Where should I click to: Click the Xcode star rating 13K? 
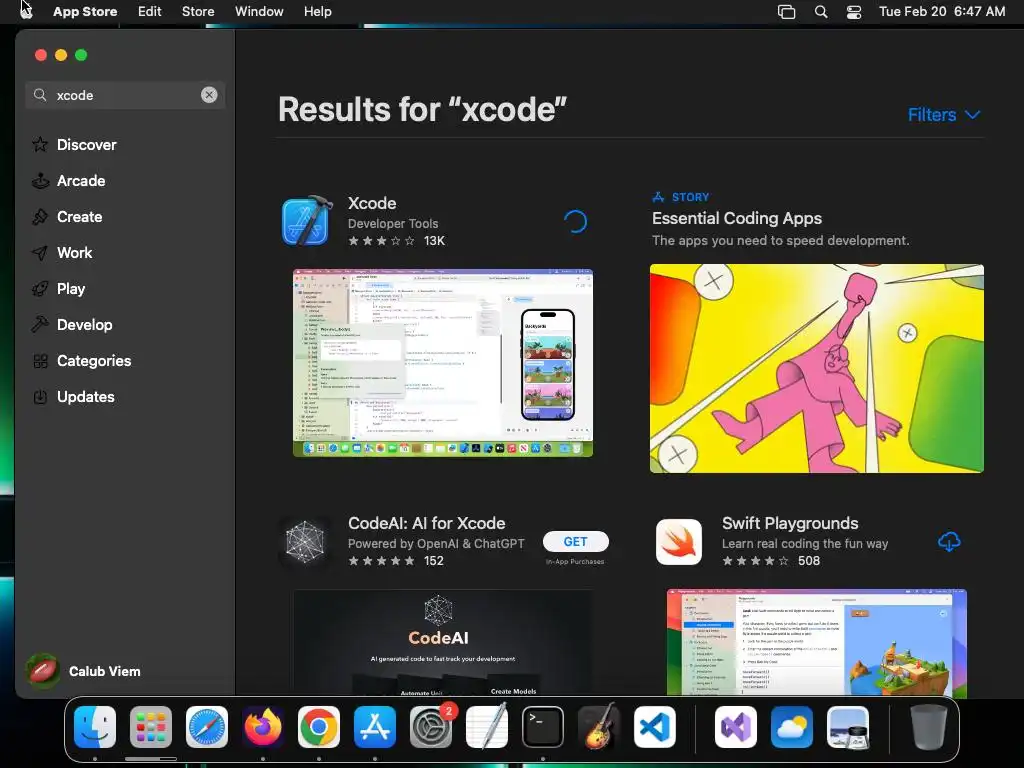click(x=396, y=241)
